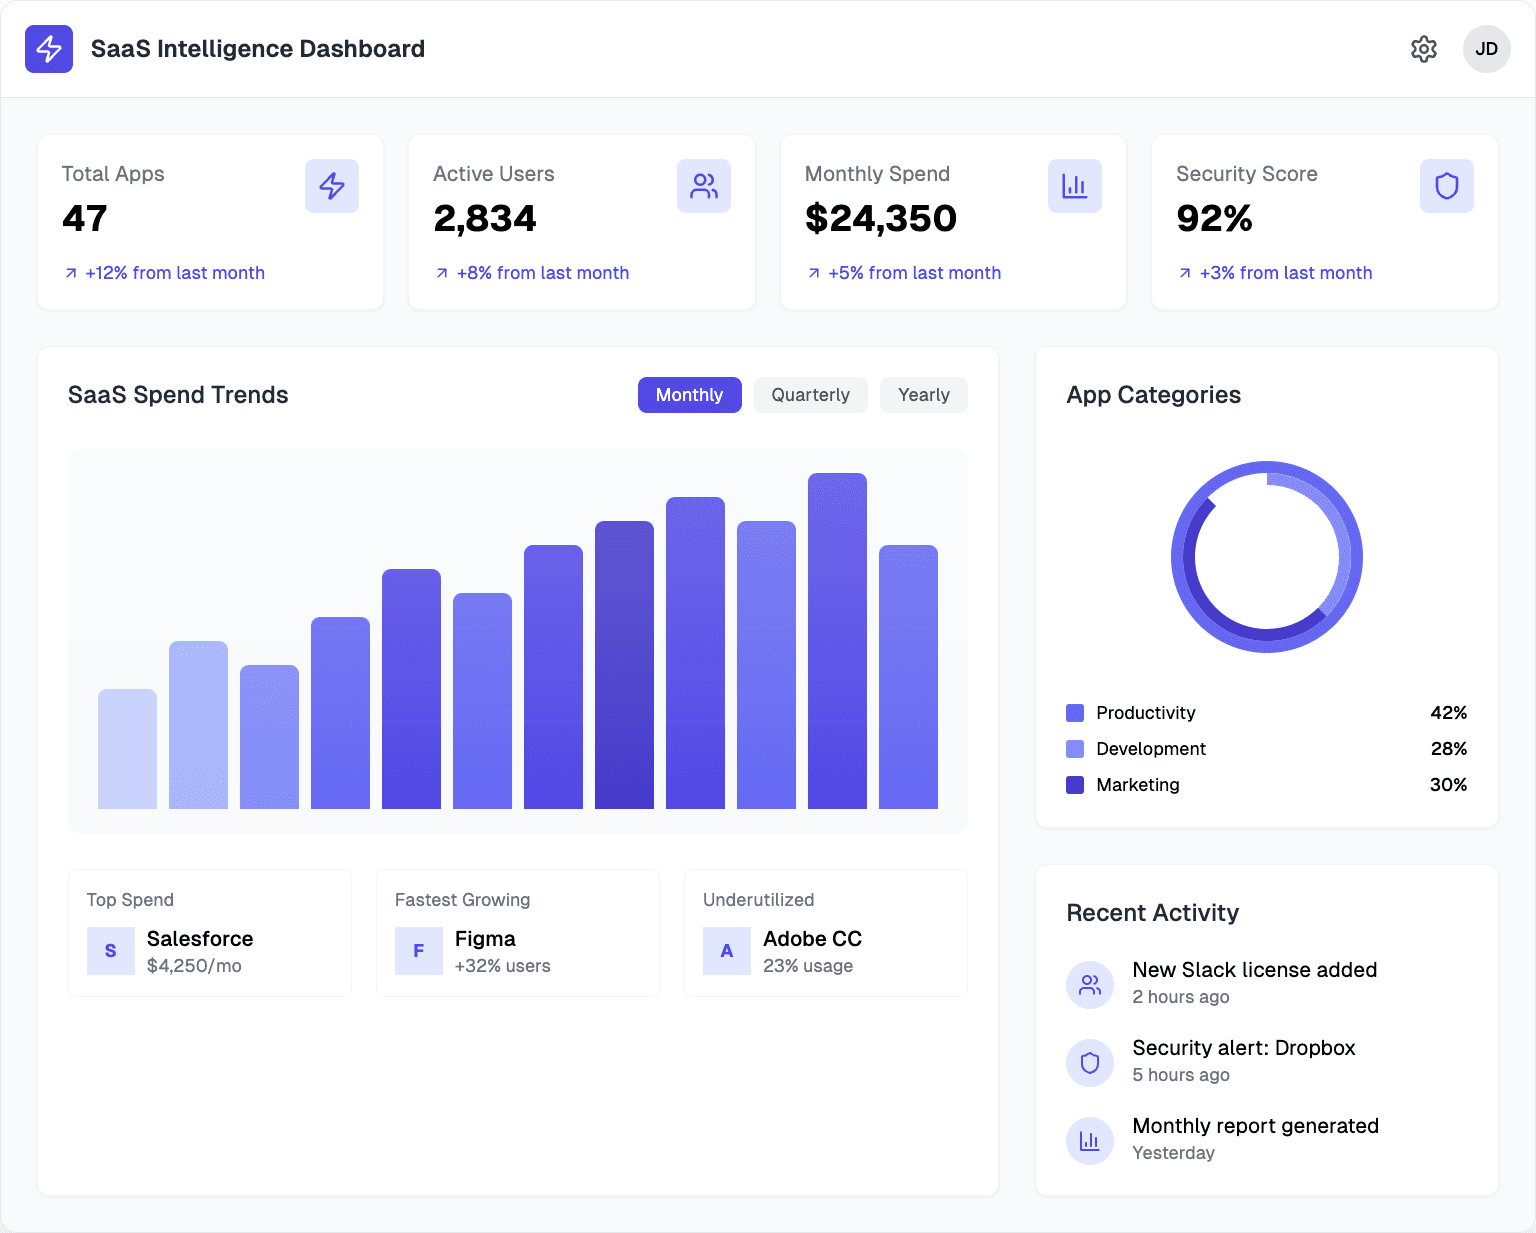Screen dimensions: 1536x1233
Task: Open the JD profile avatar menu
Action: (1487, 48)
